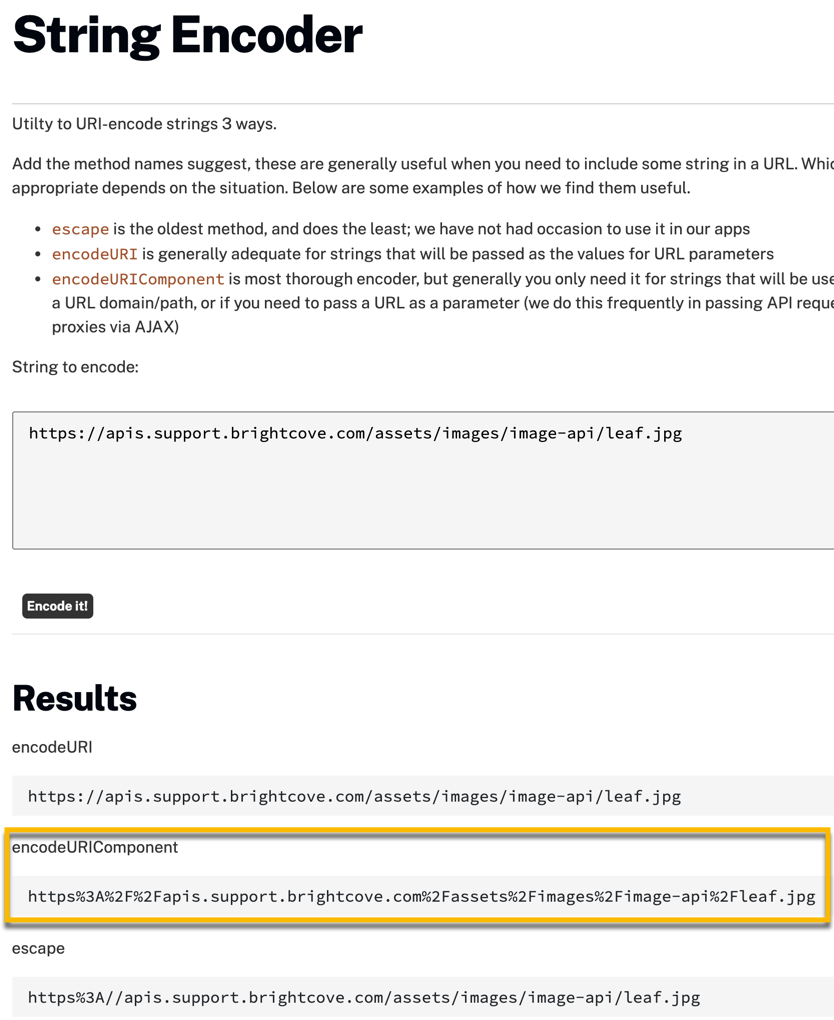Click the Results section heading
Image resolution: width=834 pixels, height=1020 pixels.
click(75, 698)
